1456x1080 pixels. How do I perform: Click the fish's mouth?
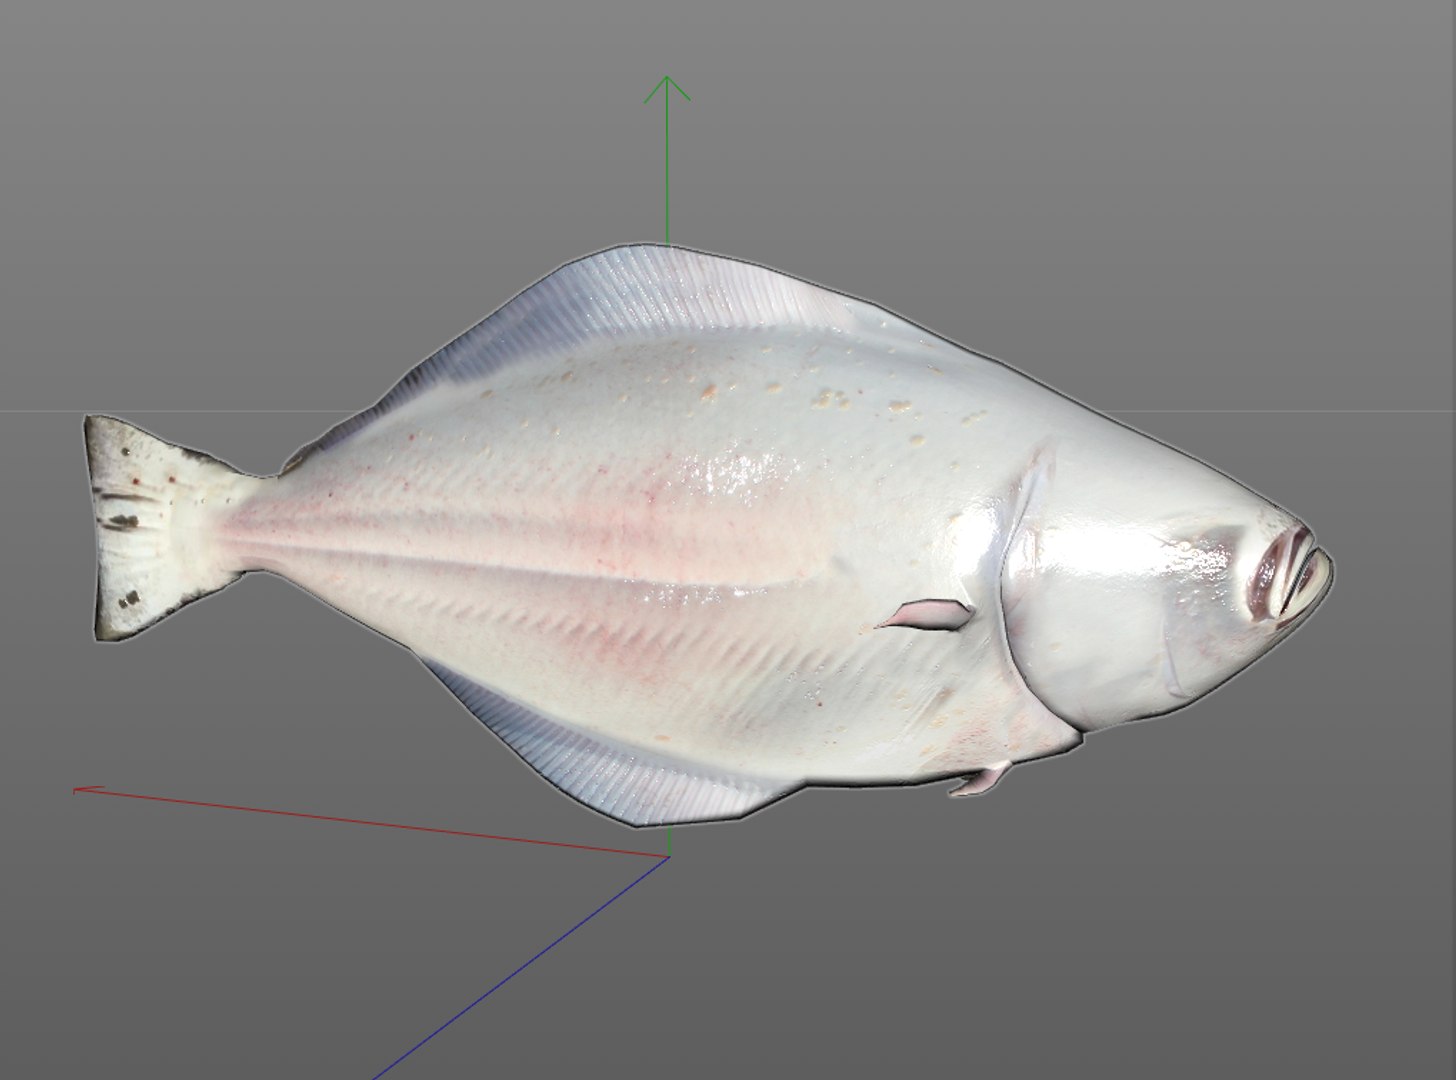point(1293,577)
